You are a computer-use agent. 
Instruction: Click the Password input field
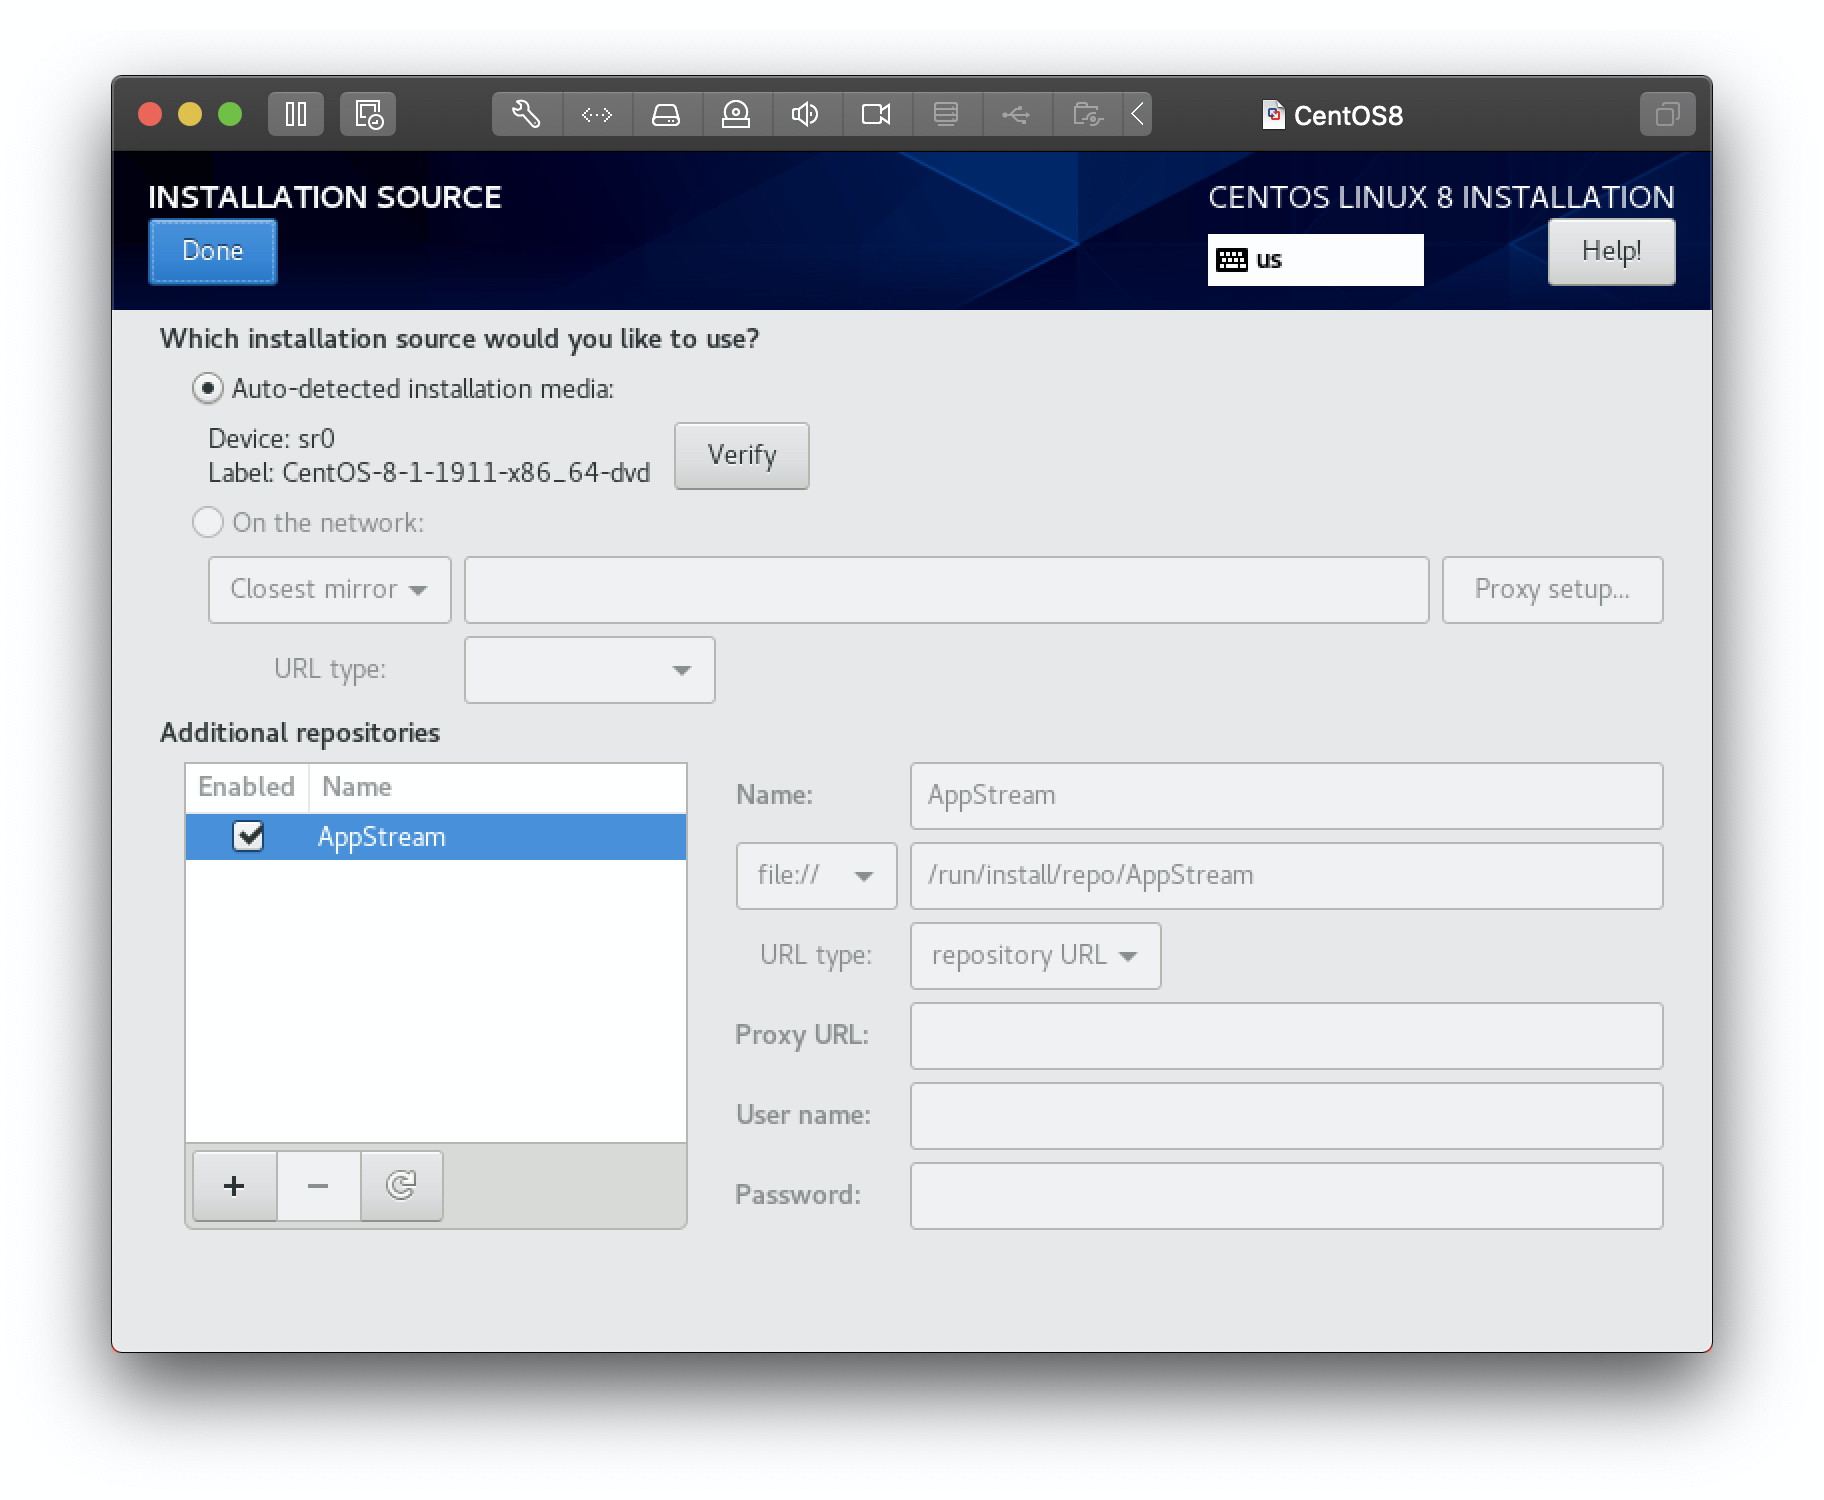(x=1286, y=1196)
